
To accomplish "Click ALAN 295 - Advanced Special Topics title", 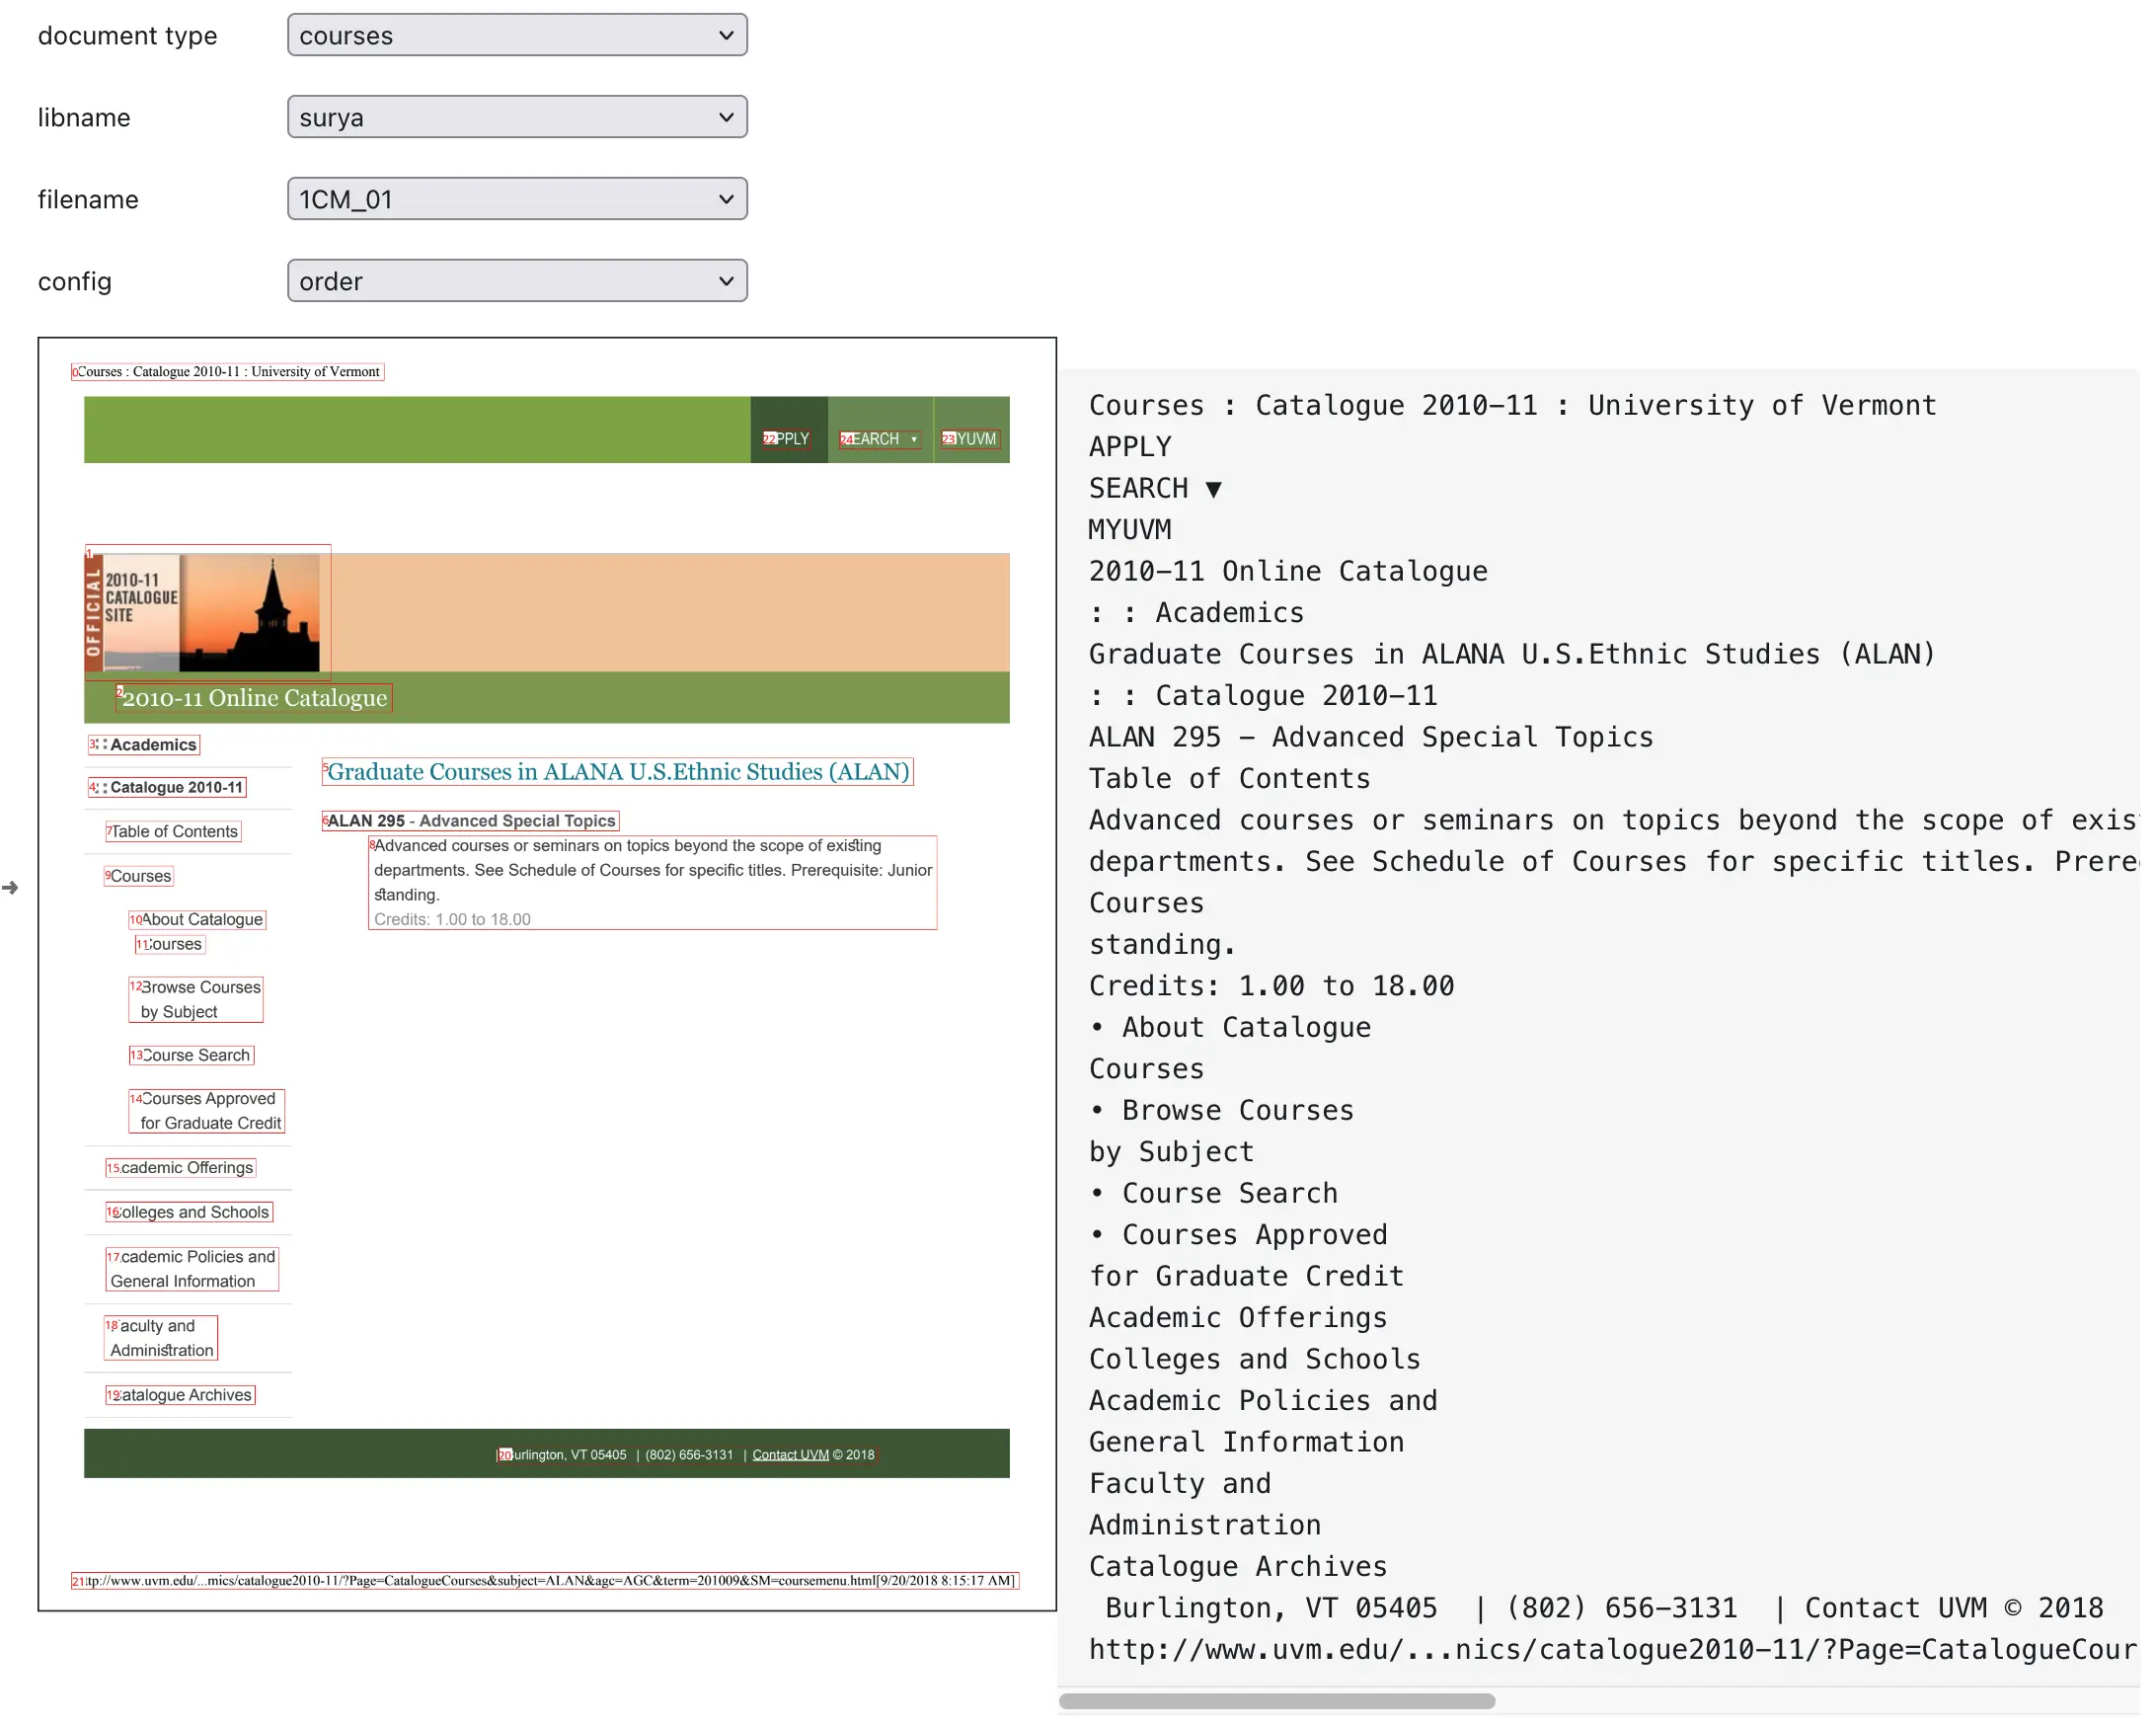I will pyautogui.click(x=471, y=821).
